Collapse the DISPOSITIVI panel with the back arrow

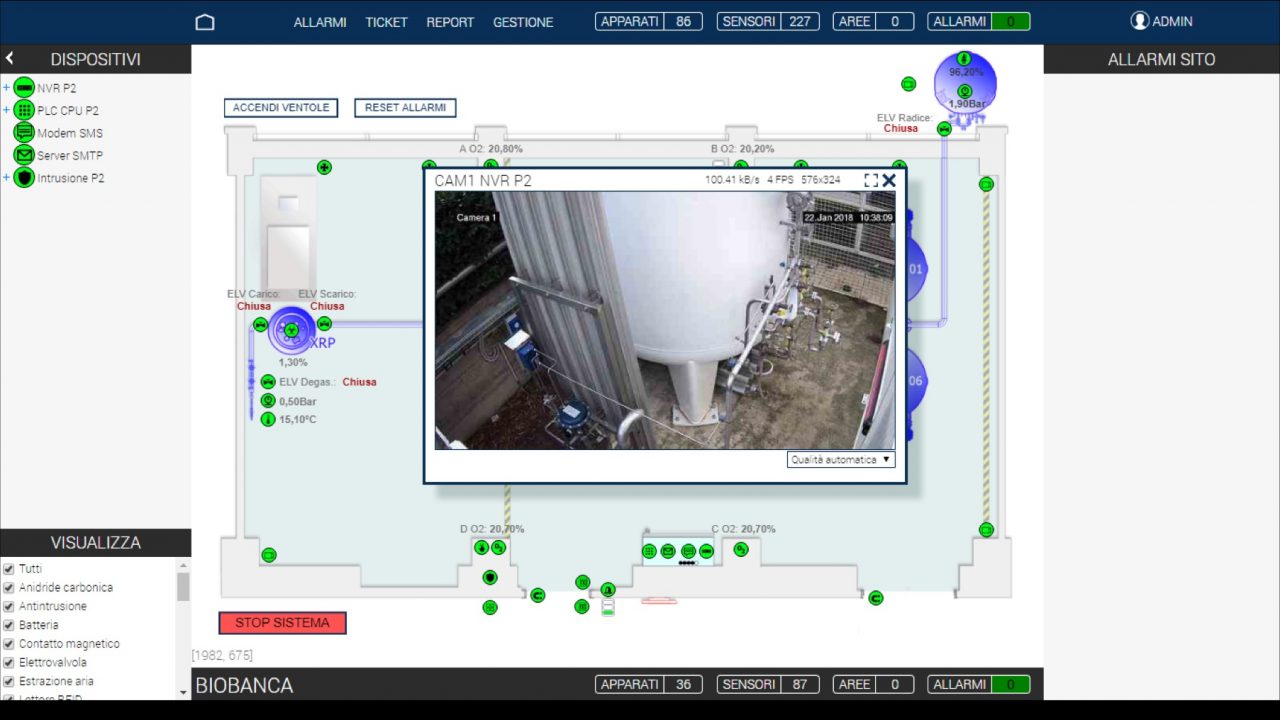point(11,58)
